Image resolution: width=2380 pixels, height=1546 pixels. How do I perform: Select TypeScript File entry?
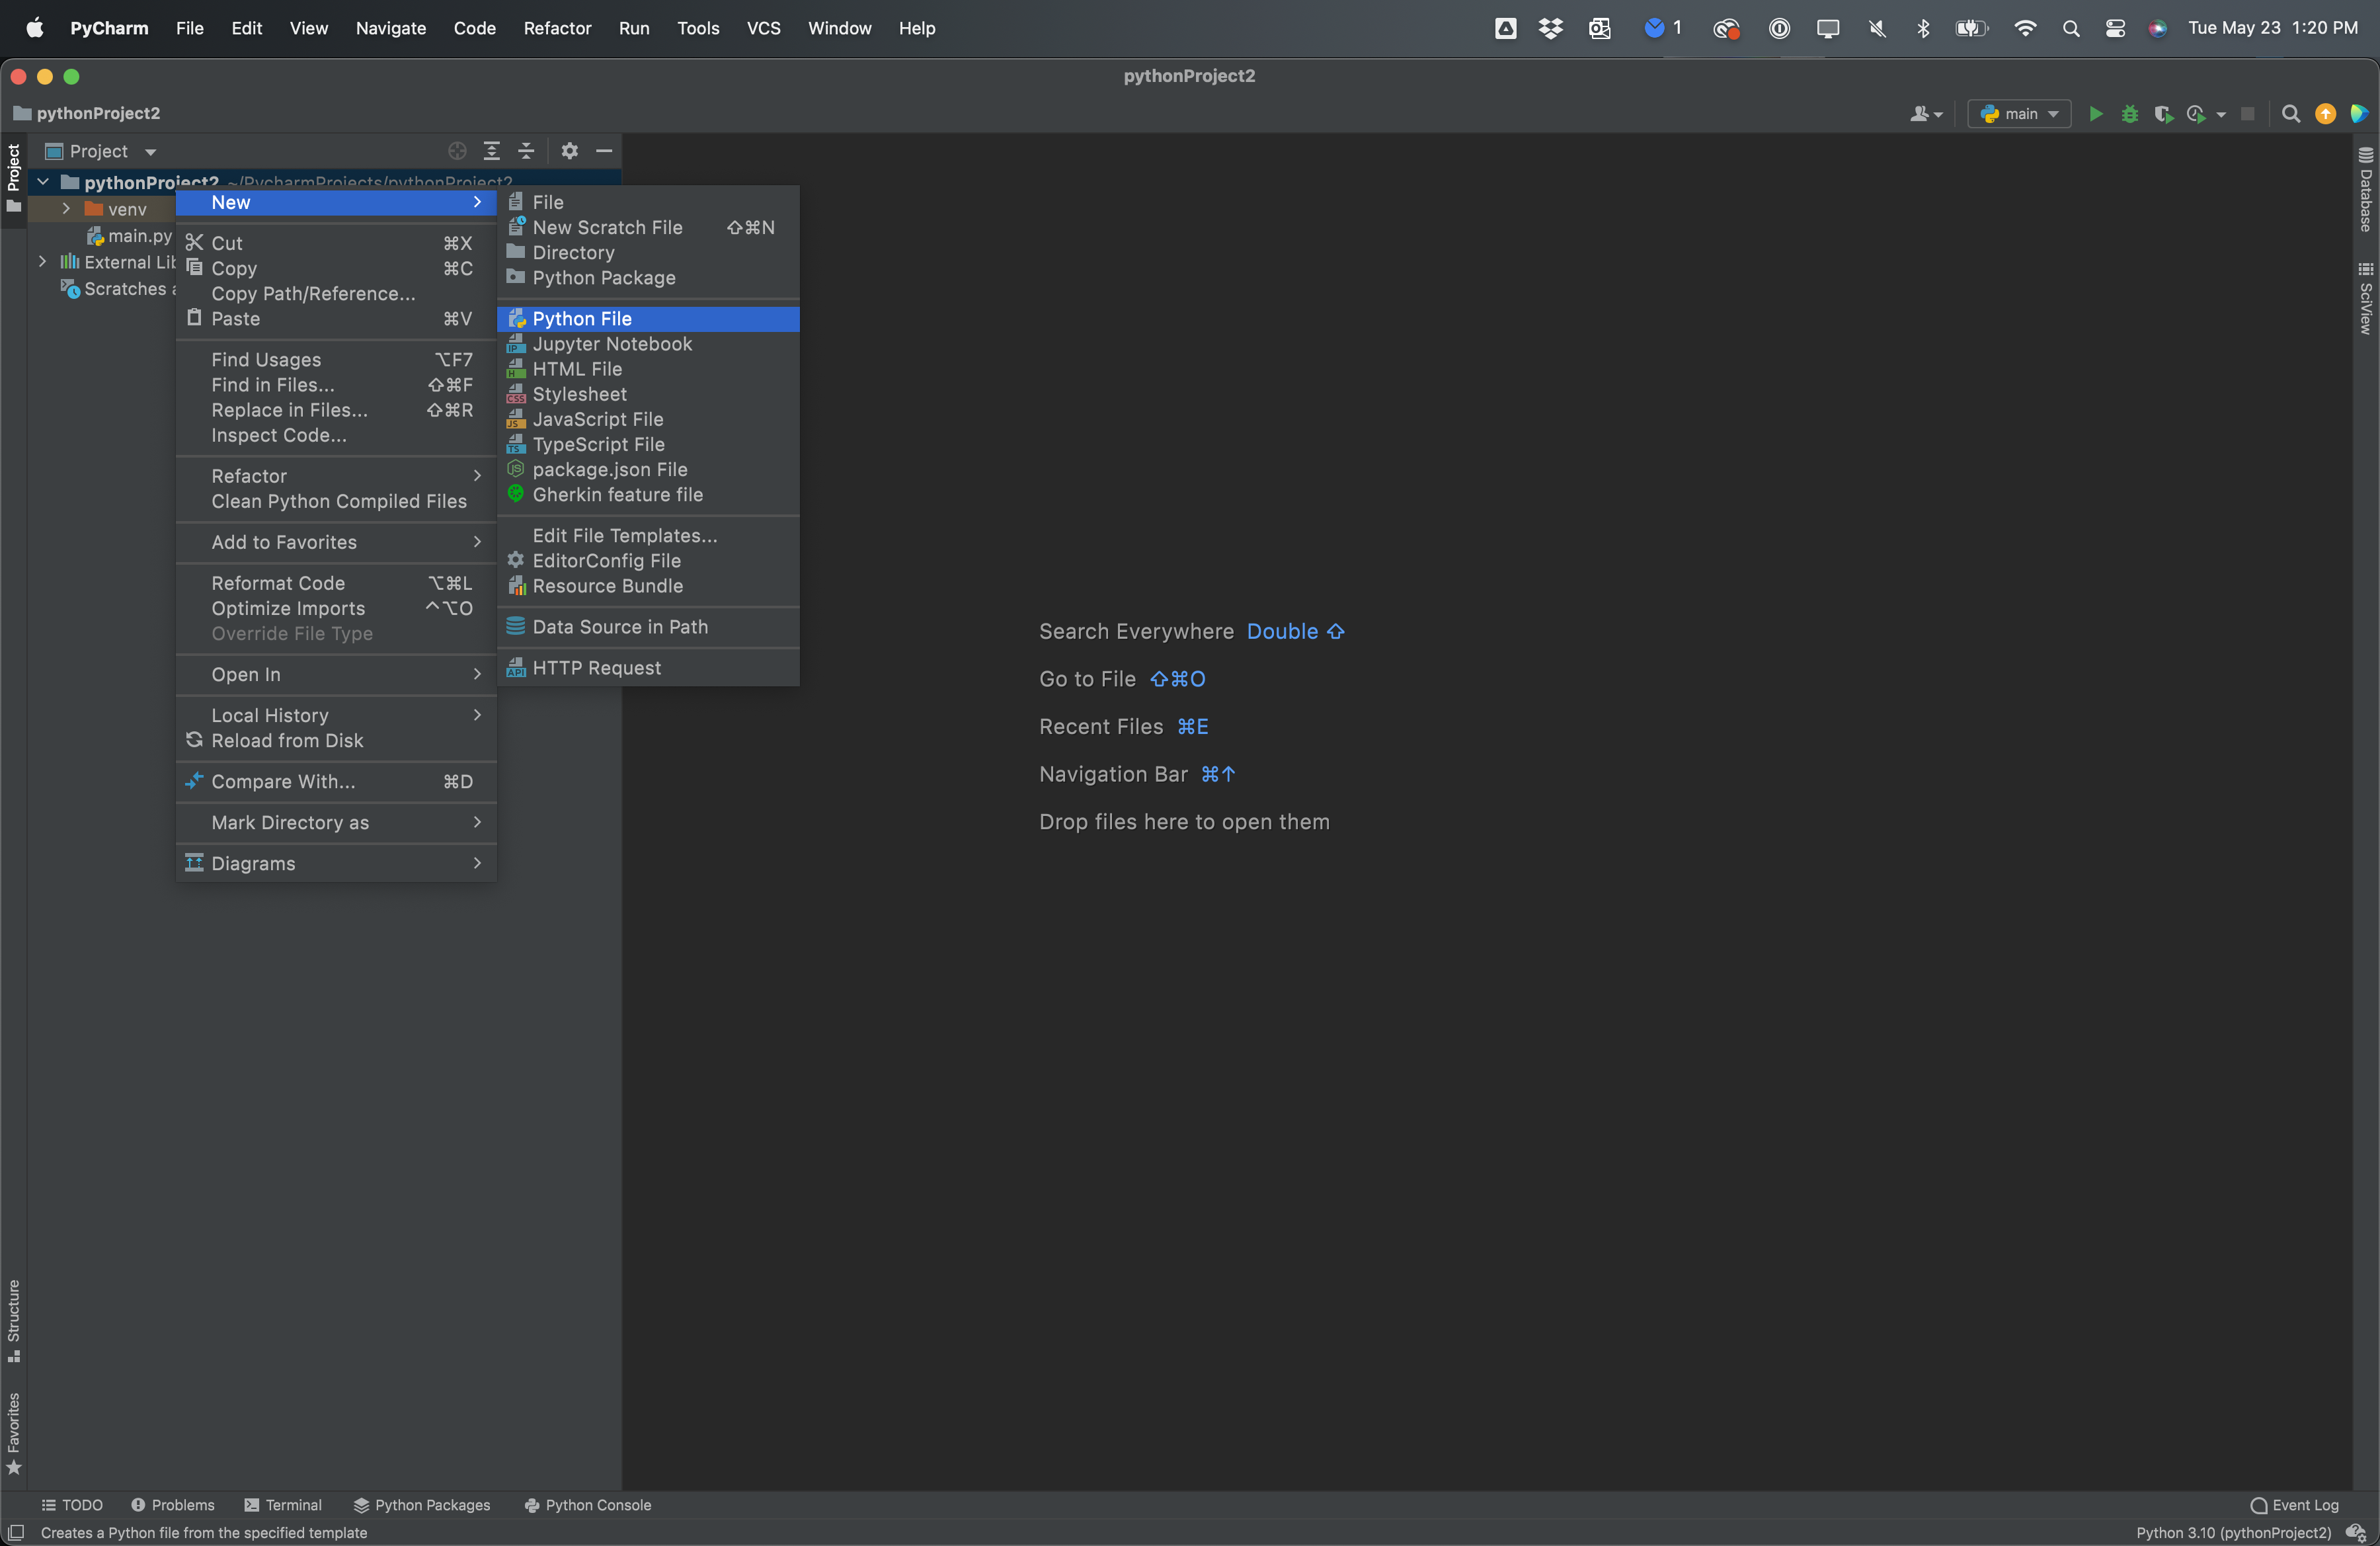click(x=648, y=444)
